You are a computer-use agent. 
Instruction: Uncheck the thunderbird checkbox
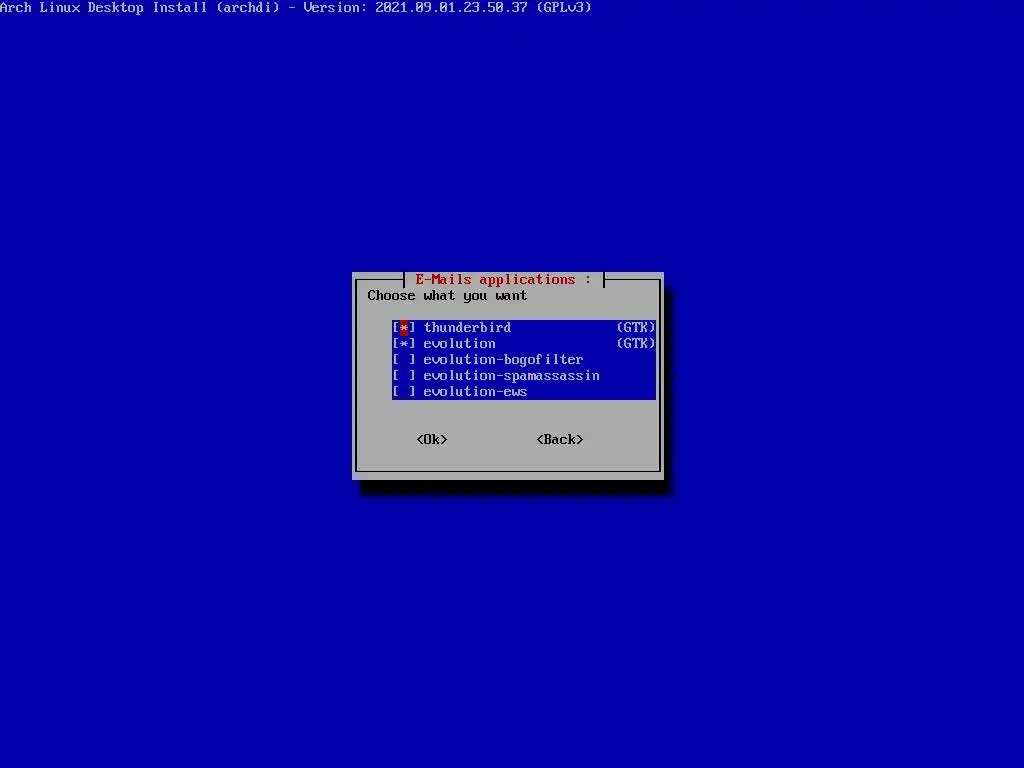point(404,328)
